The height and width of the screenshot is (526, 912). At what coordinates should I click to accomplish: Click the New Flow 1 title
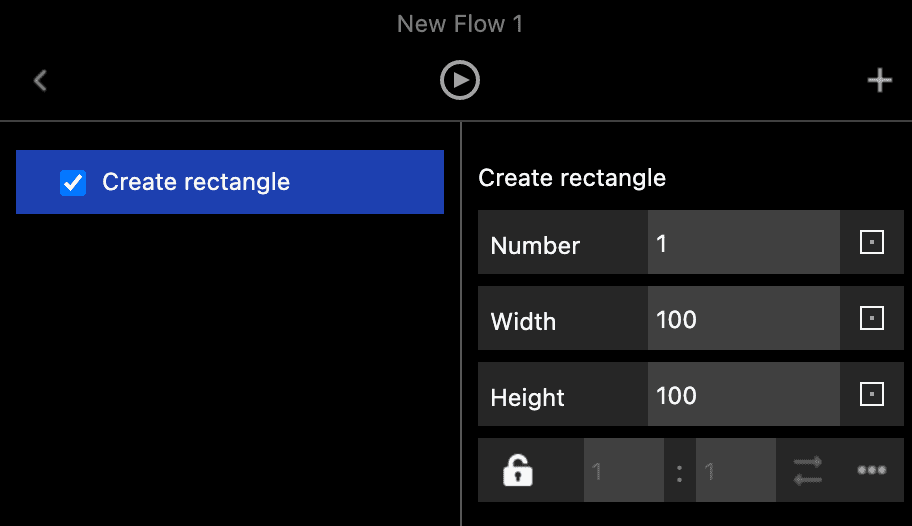coord(460,23)
